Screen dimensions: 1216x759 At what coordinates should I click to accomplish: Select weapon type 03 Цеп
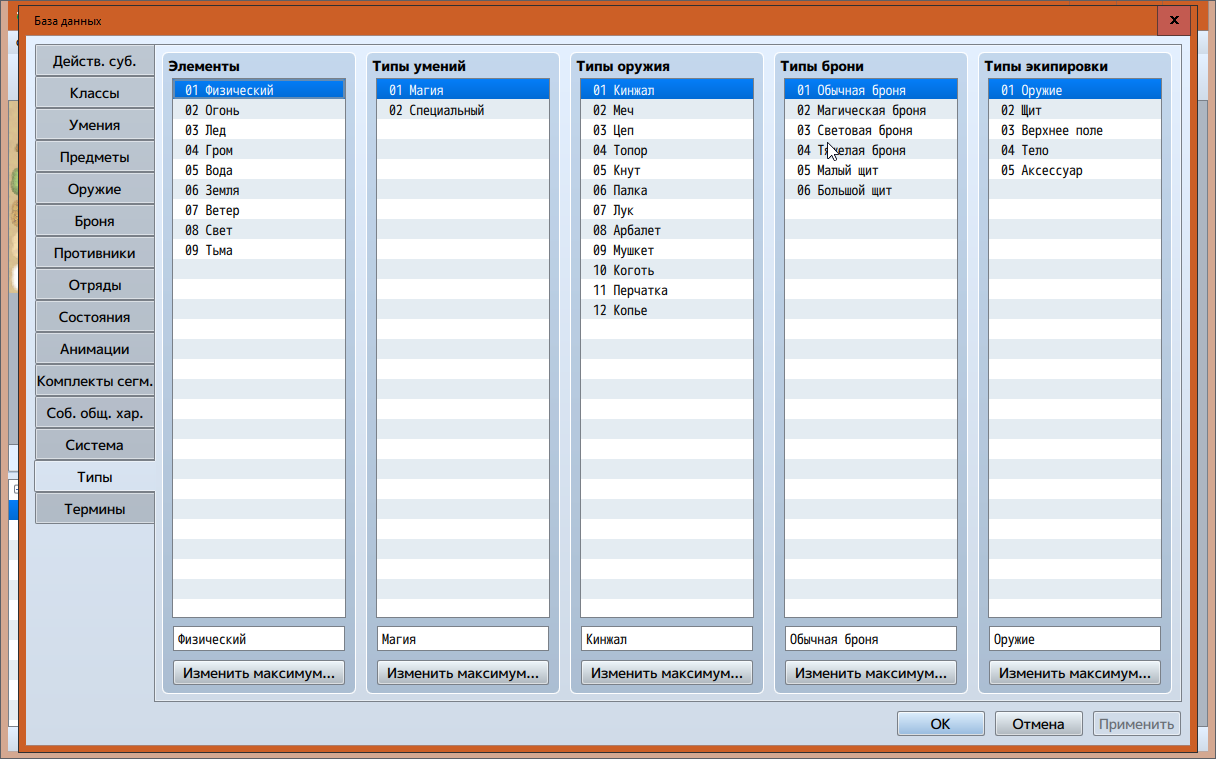point(667,130)
